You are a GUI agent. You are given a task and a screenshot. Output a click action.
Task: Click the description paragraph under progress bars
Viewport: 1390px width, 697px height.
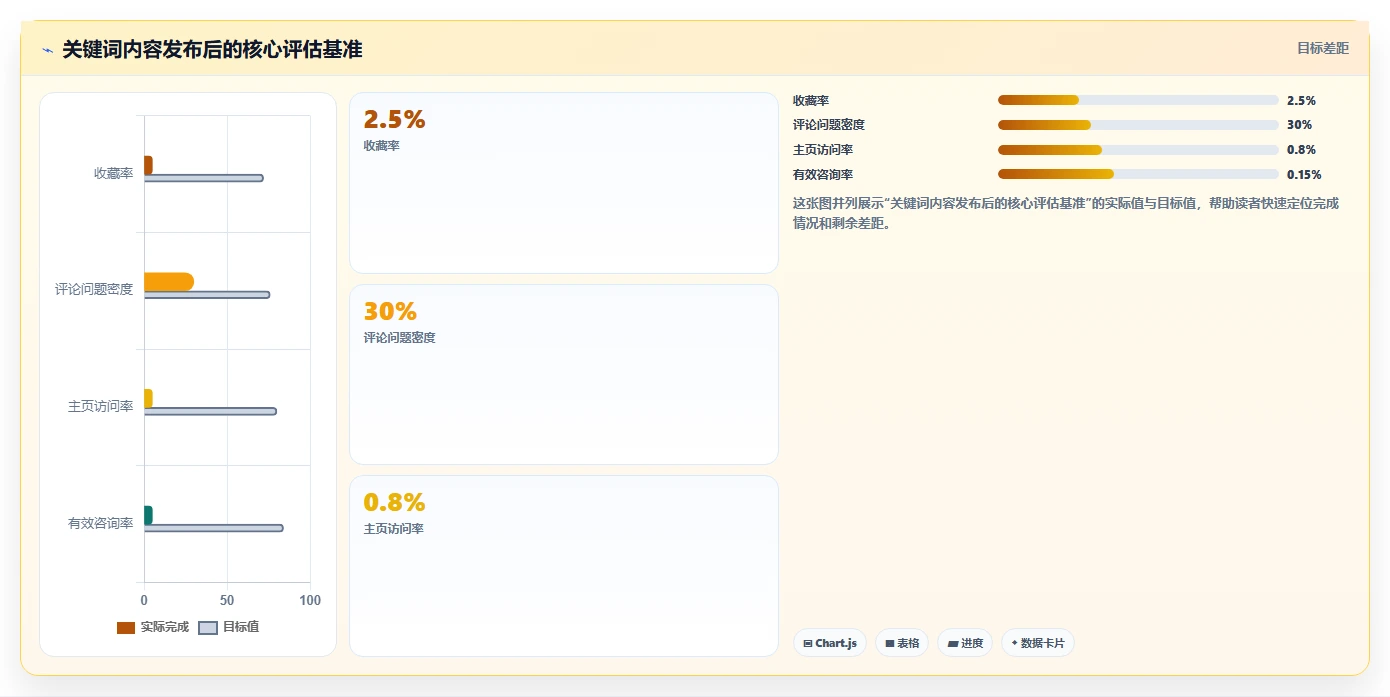coord(1066,213)
